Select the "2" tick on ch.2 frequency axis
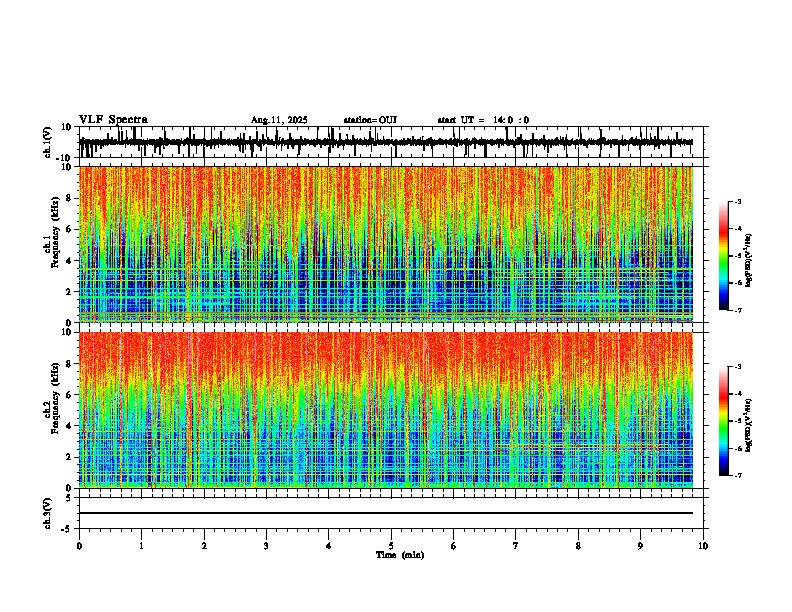792x612 pixels. coord(69,457)
